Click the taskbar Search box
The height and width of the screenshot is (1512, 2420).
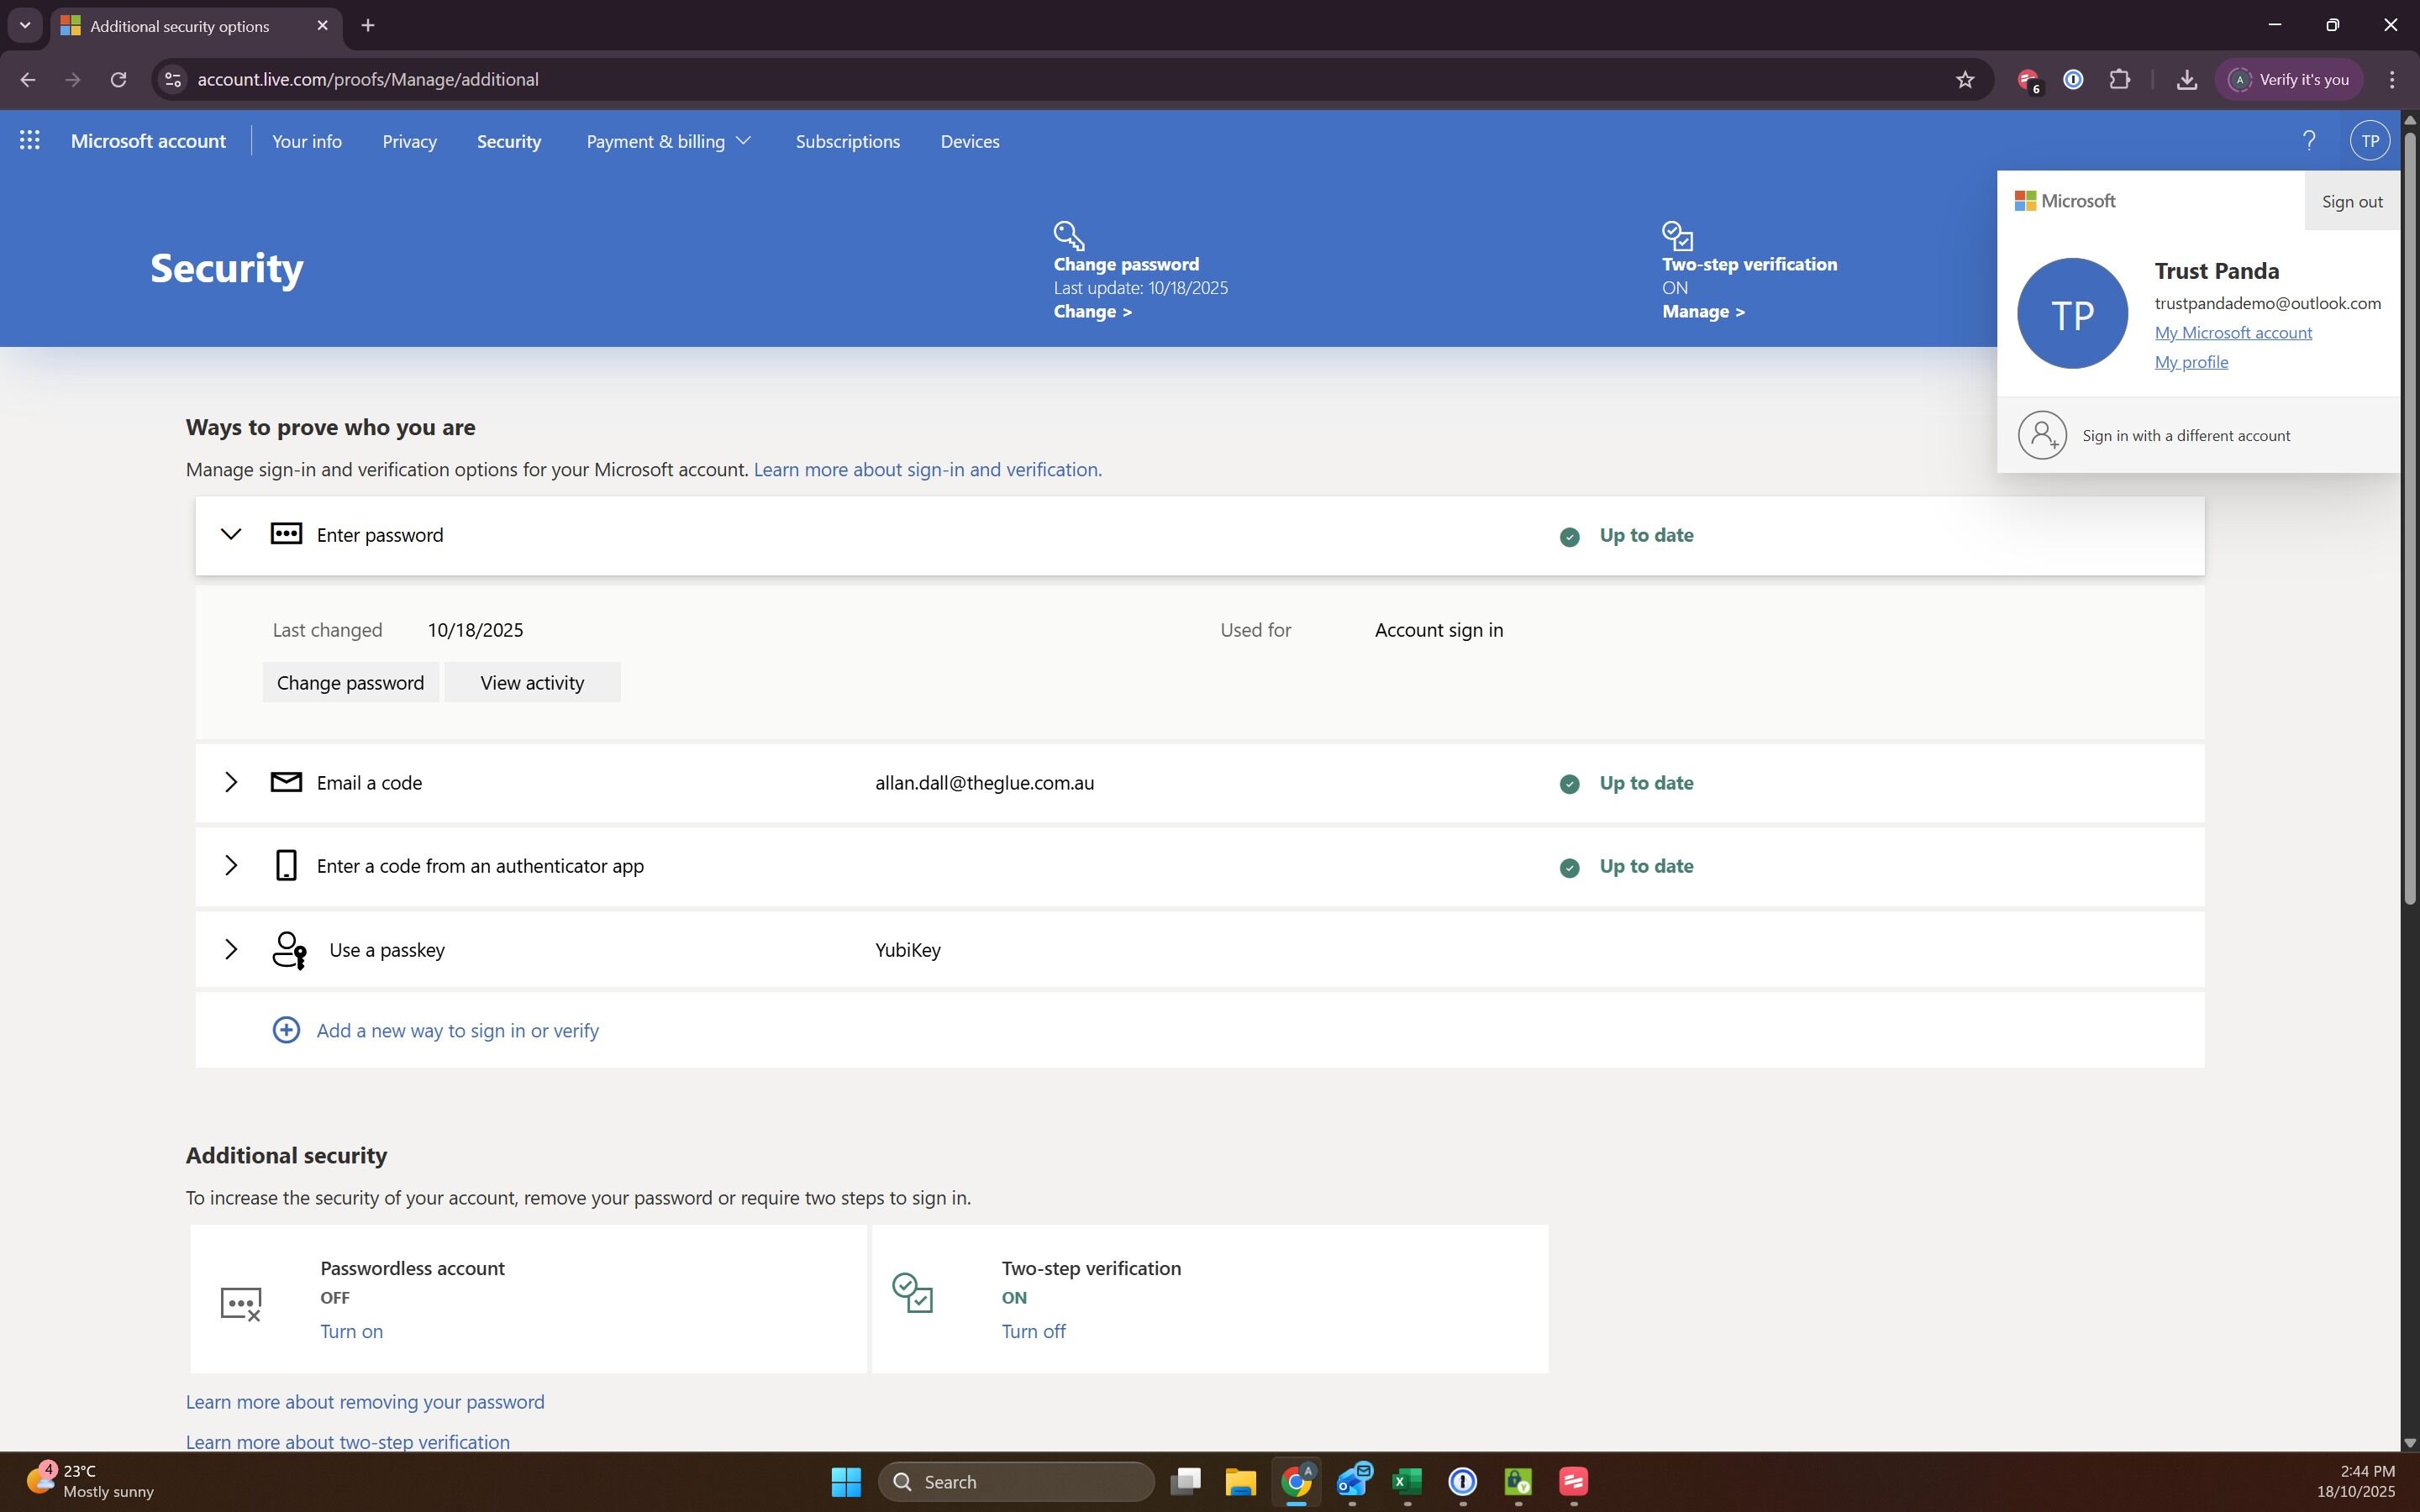(x=1016, y=1481)
